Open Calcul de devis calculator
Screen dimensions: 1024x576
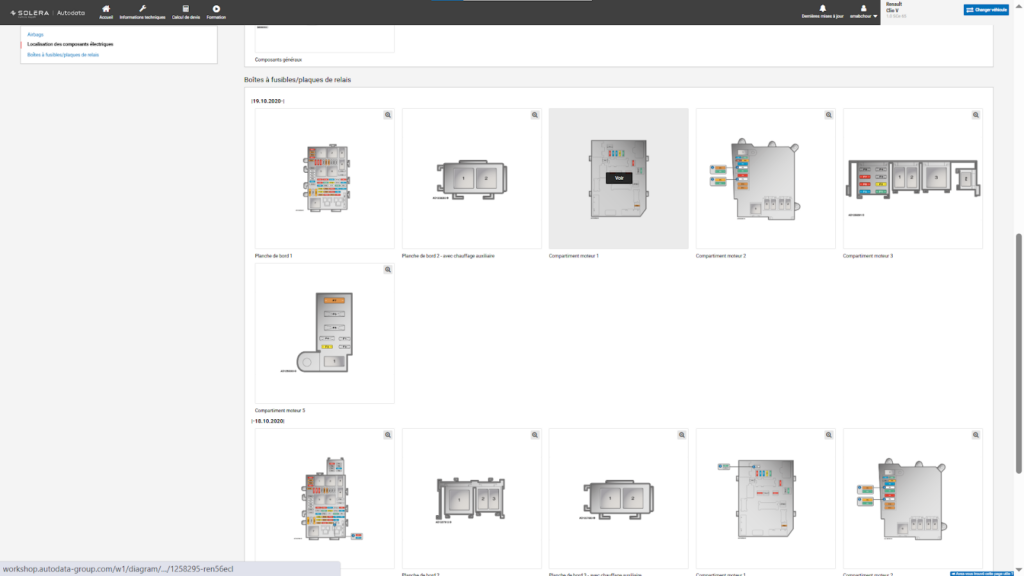pos(185,12)
